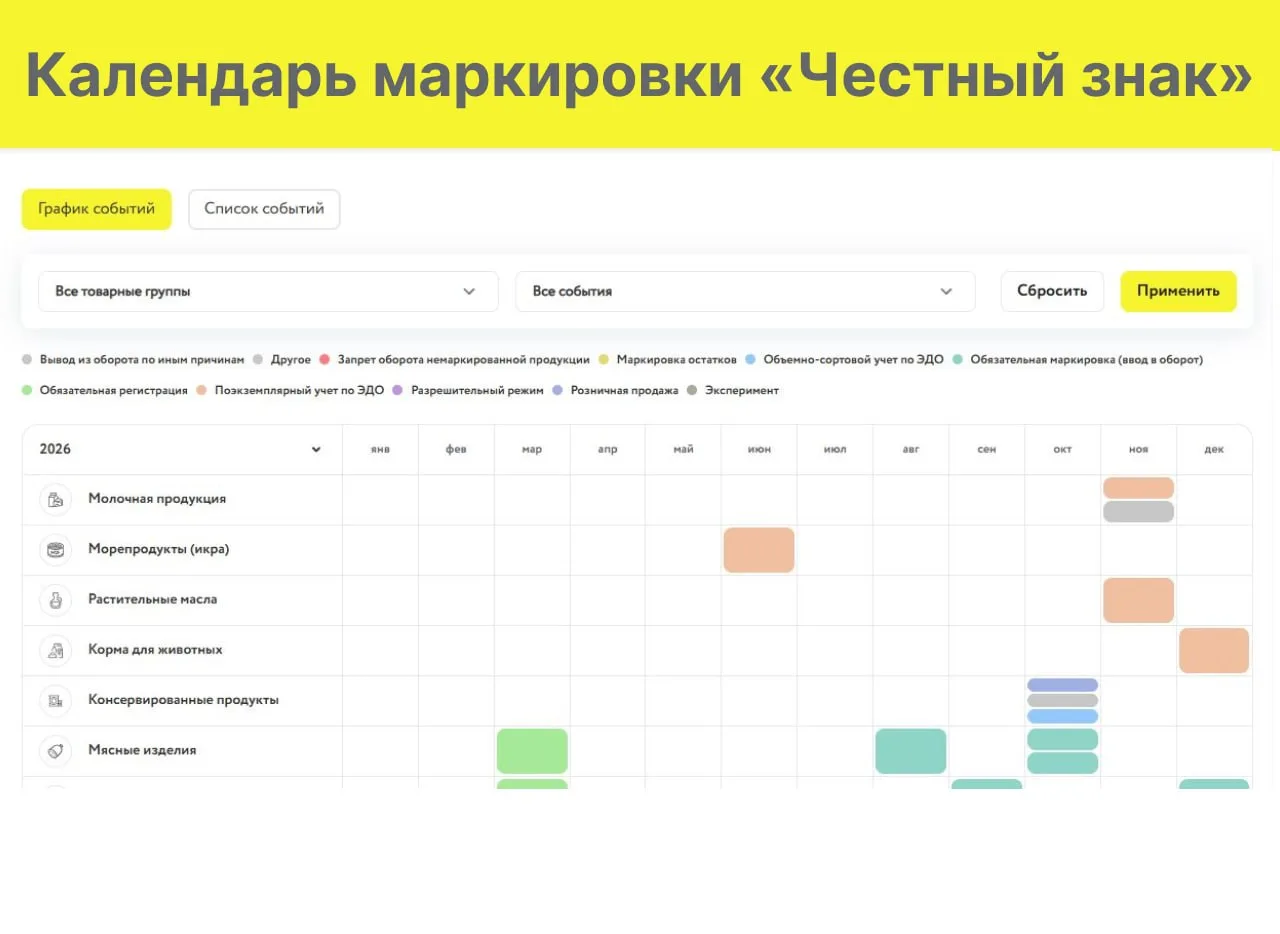Expand the 2026 year selector
Viewport: 1280px width, 934px height.
click(x=181, y=449)
